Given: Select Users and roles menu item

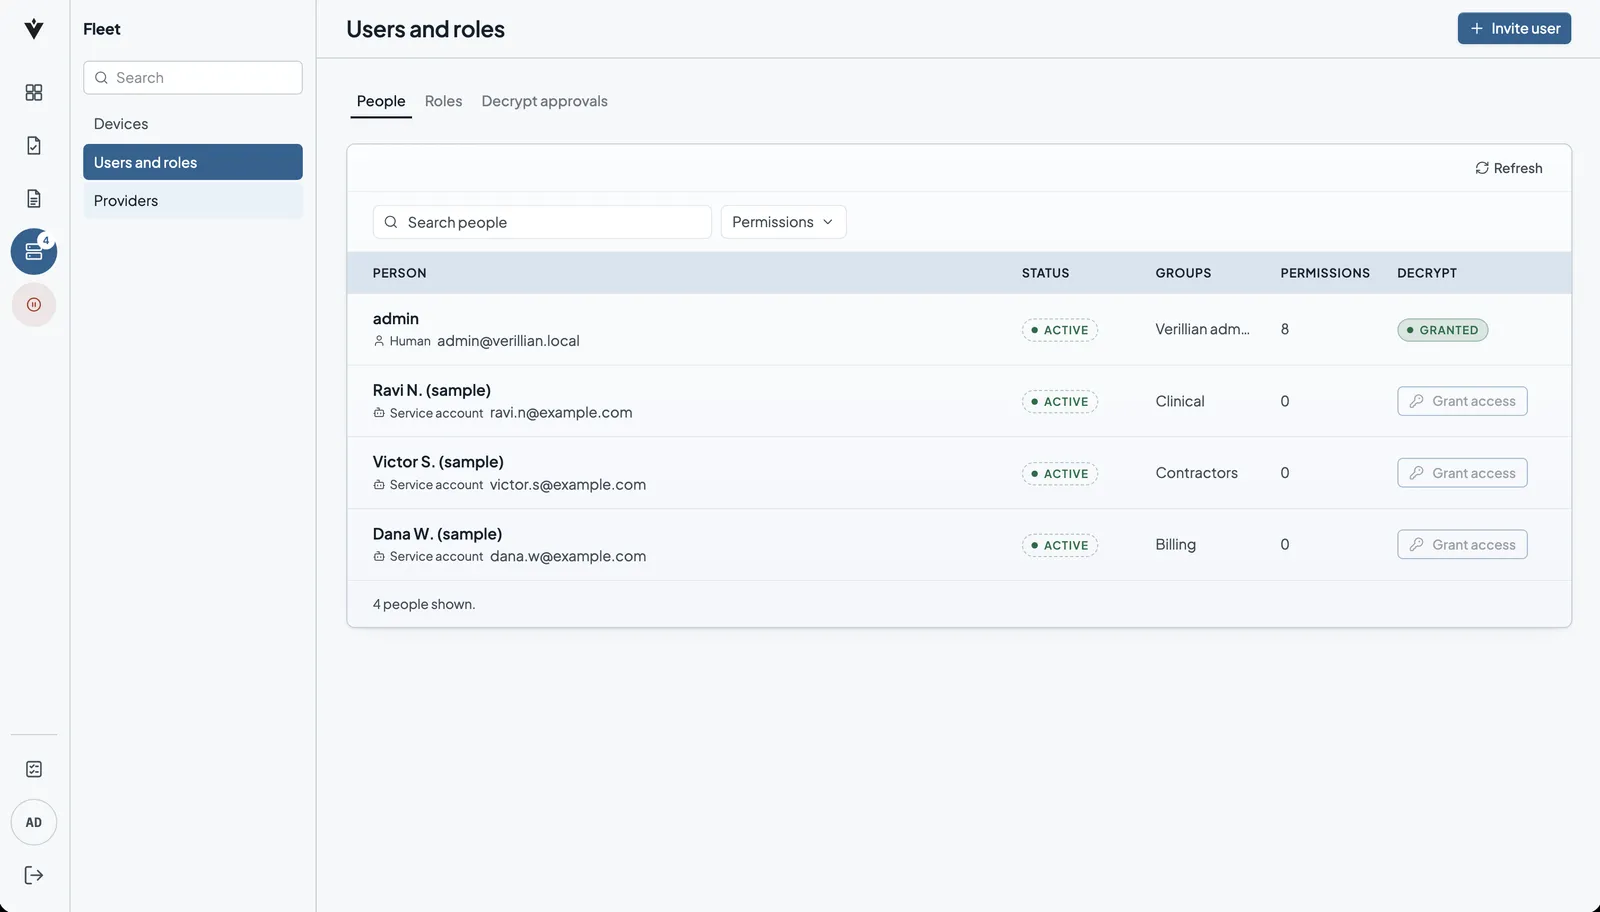Looking at the screenshot, I should coord(193,162).
